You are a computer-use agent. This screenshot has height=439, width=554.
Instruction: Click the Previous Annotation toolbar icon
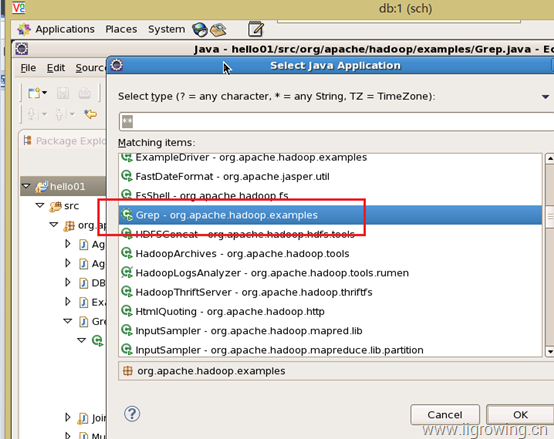point(59,114)
